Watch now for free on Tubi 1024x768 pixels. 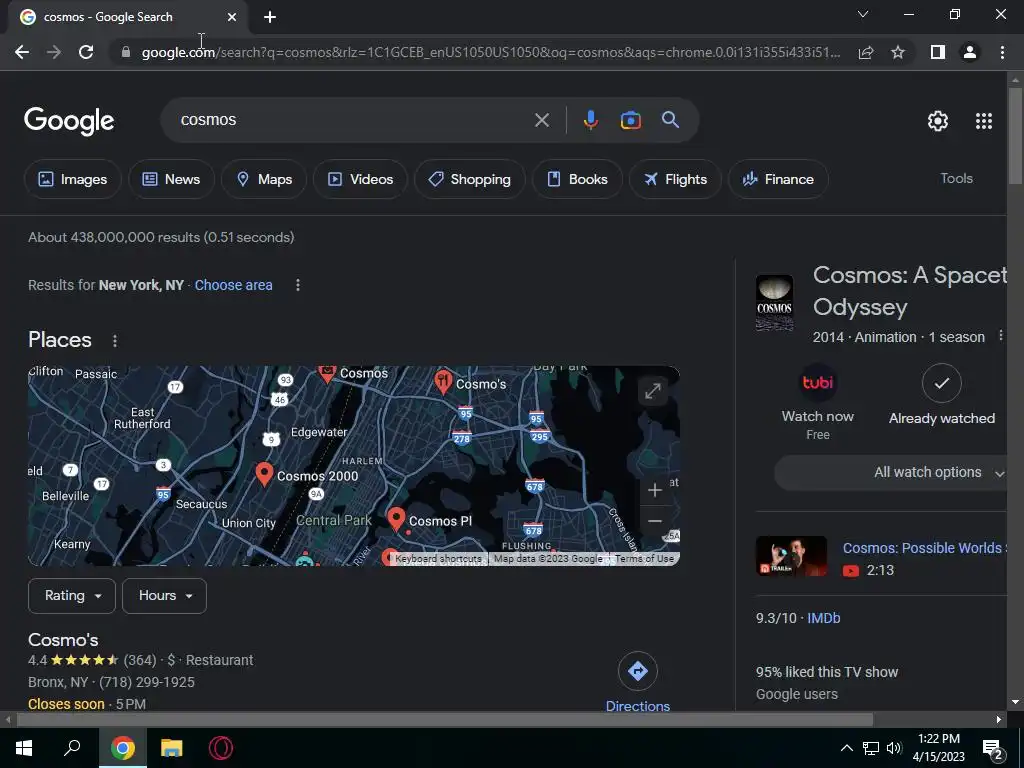pos(818,402)
